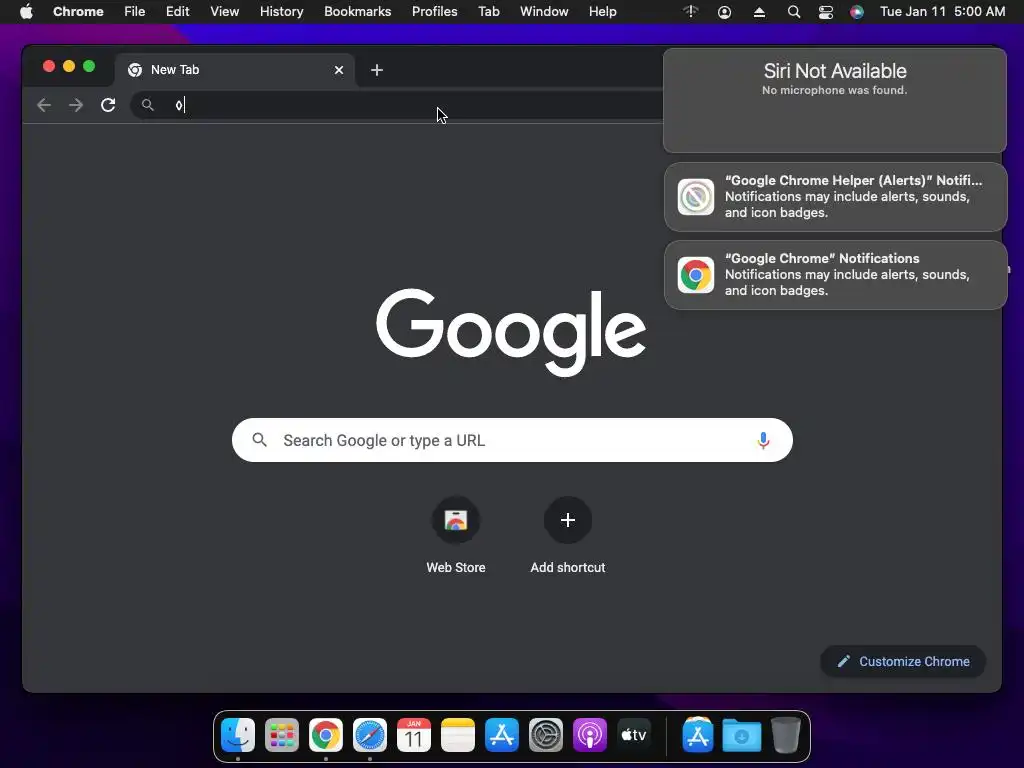
Task: Click the Wi-Fi status icon in menu bar
Action: pyautogui.click(x=691, y=12)
